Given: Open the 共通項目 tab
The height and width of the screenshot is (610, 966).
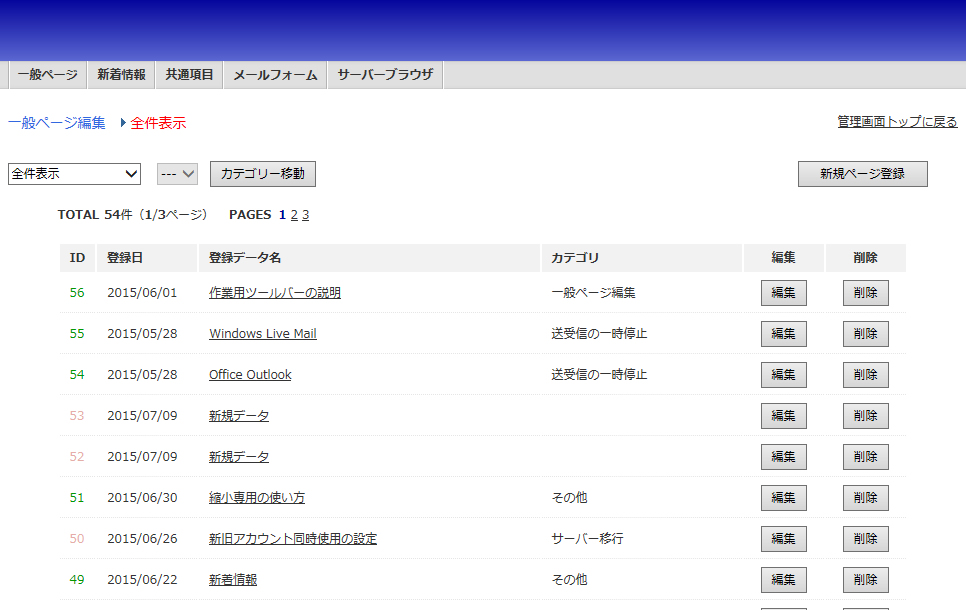Looking at the screenshot, I should point(189,75).
